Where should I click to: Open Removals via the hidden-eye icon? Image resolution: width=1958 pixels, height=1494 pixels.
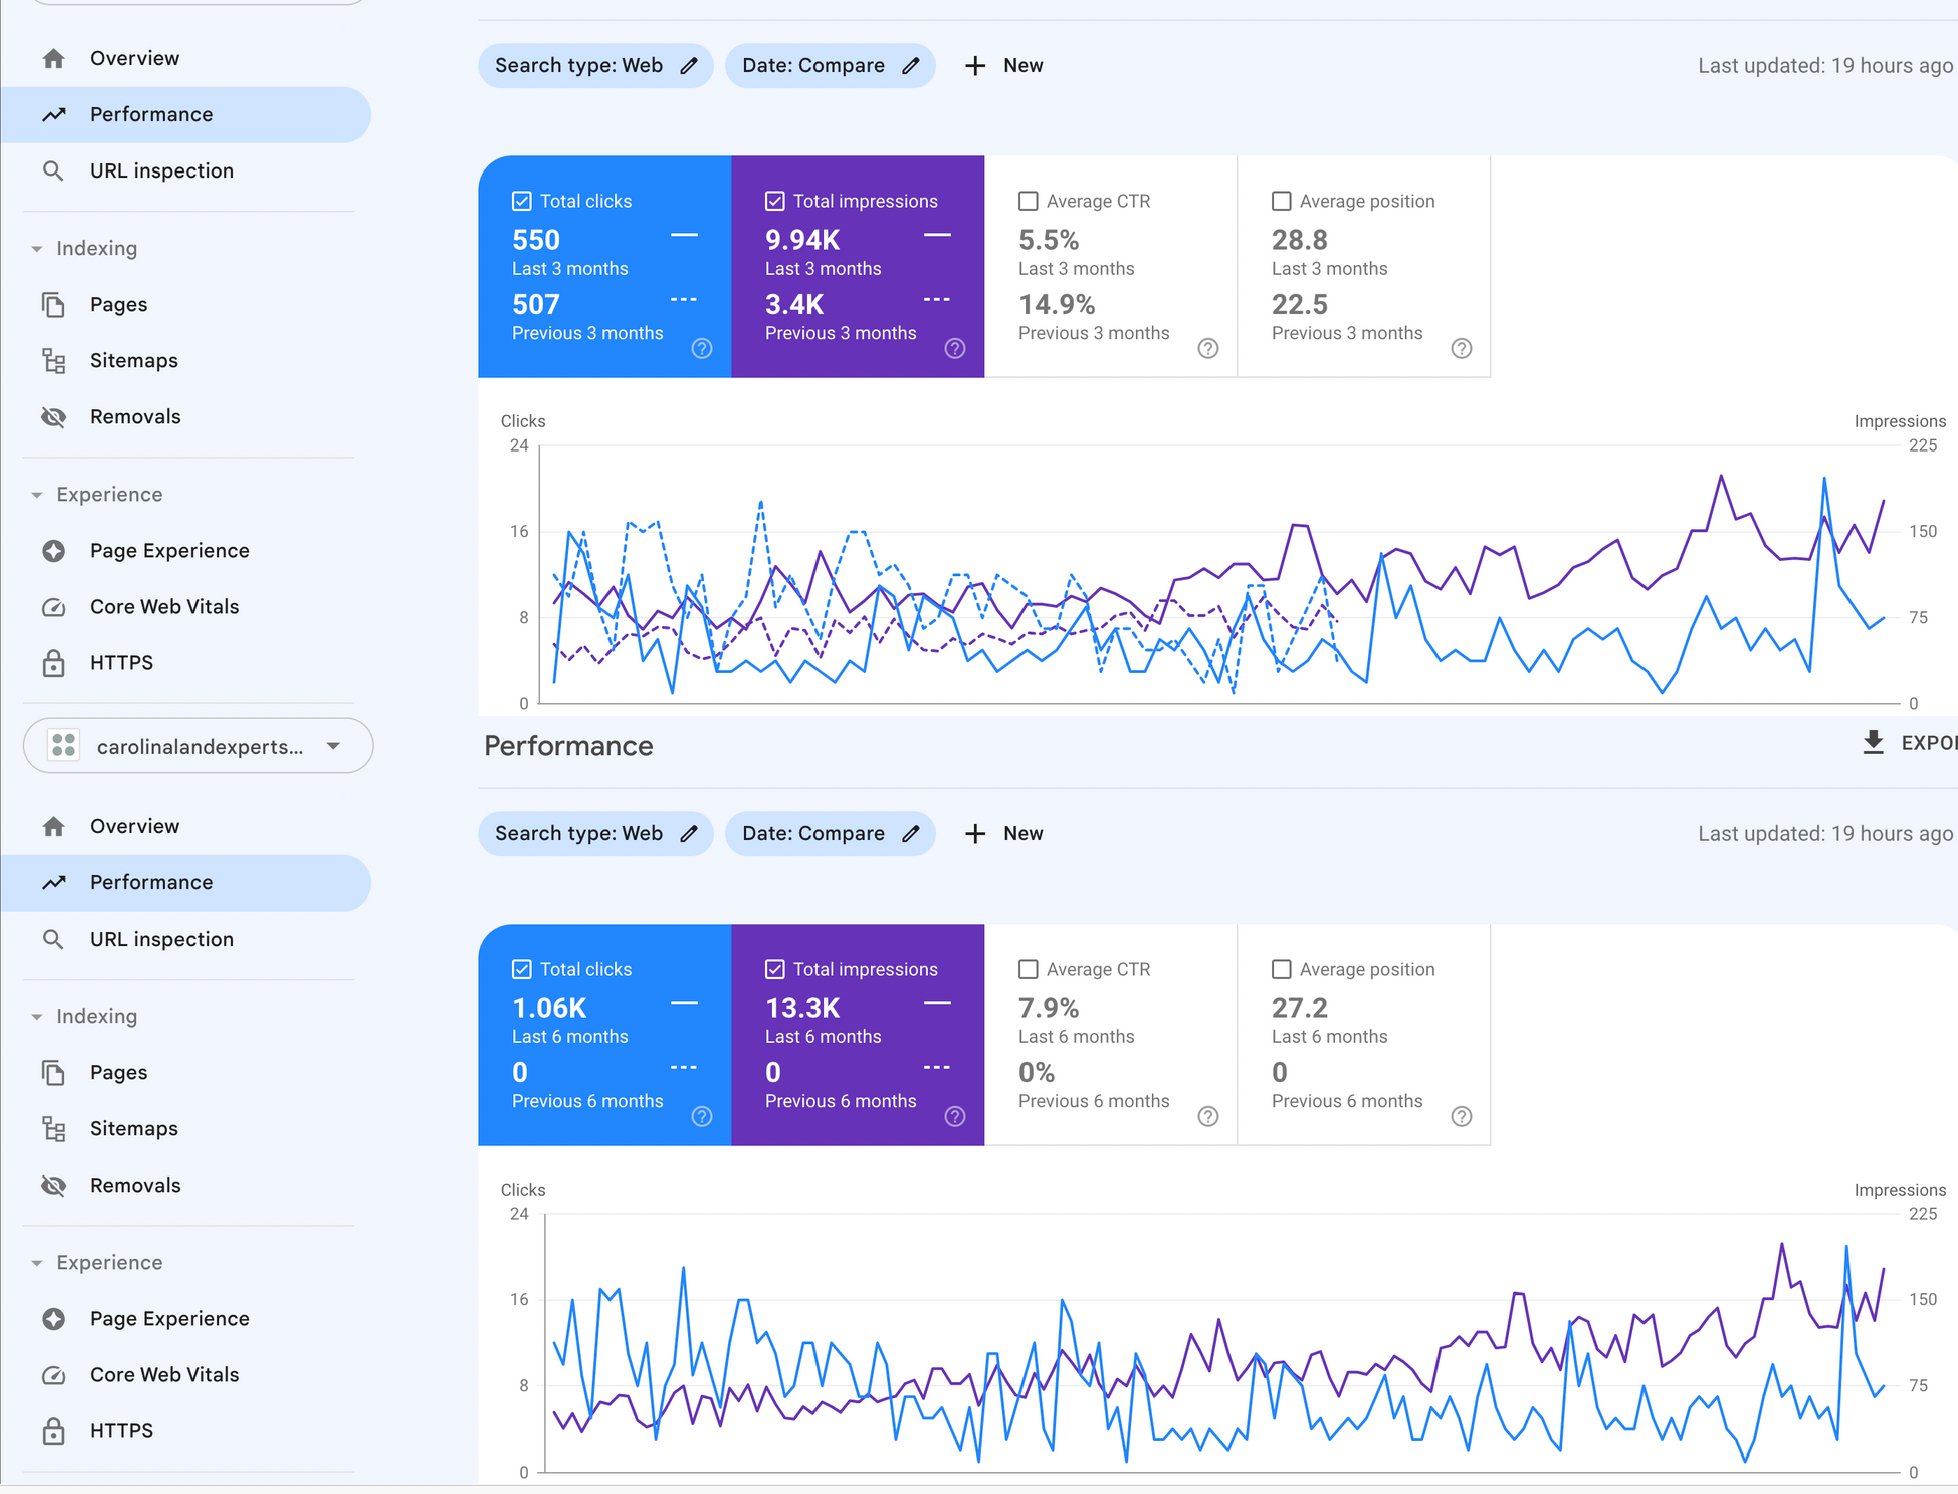point(54,416)
